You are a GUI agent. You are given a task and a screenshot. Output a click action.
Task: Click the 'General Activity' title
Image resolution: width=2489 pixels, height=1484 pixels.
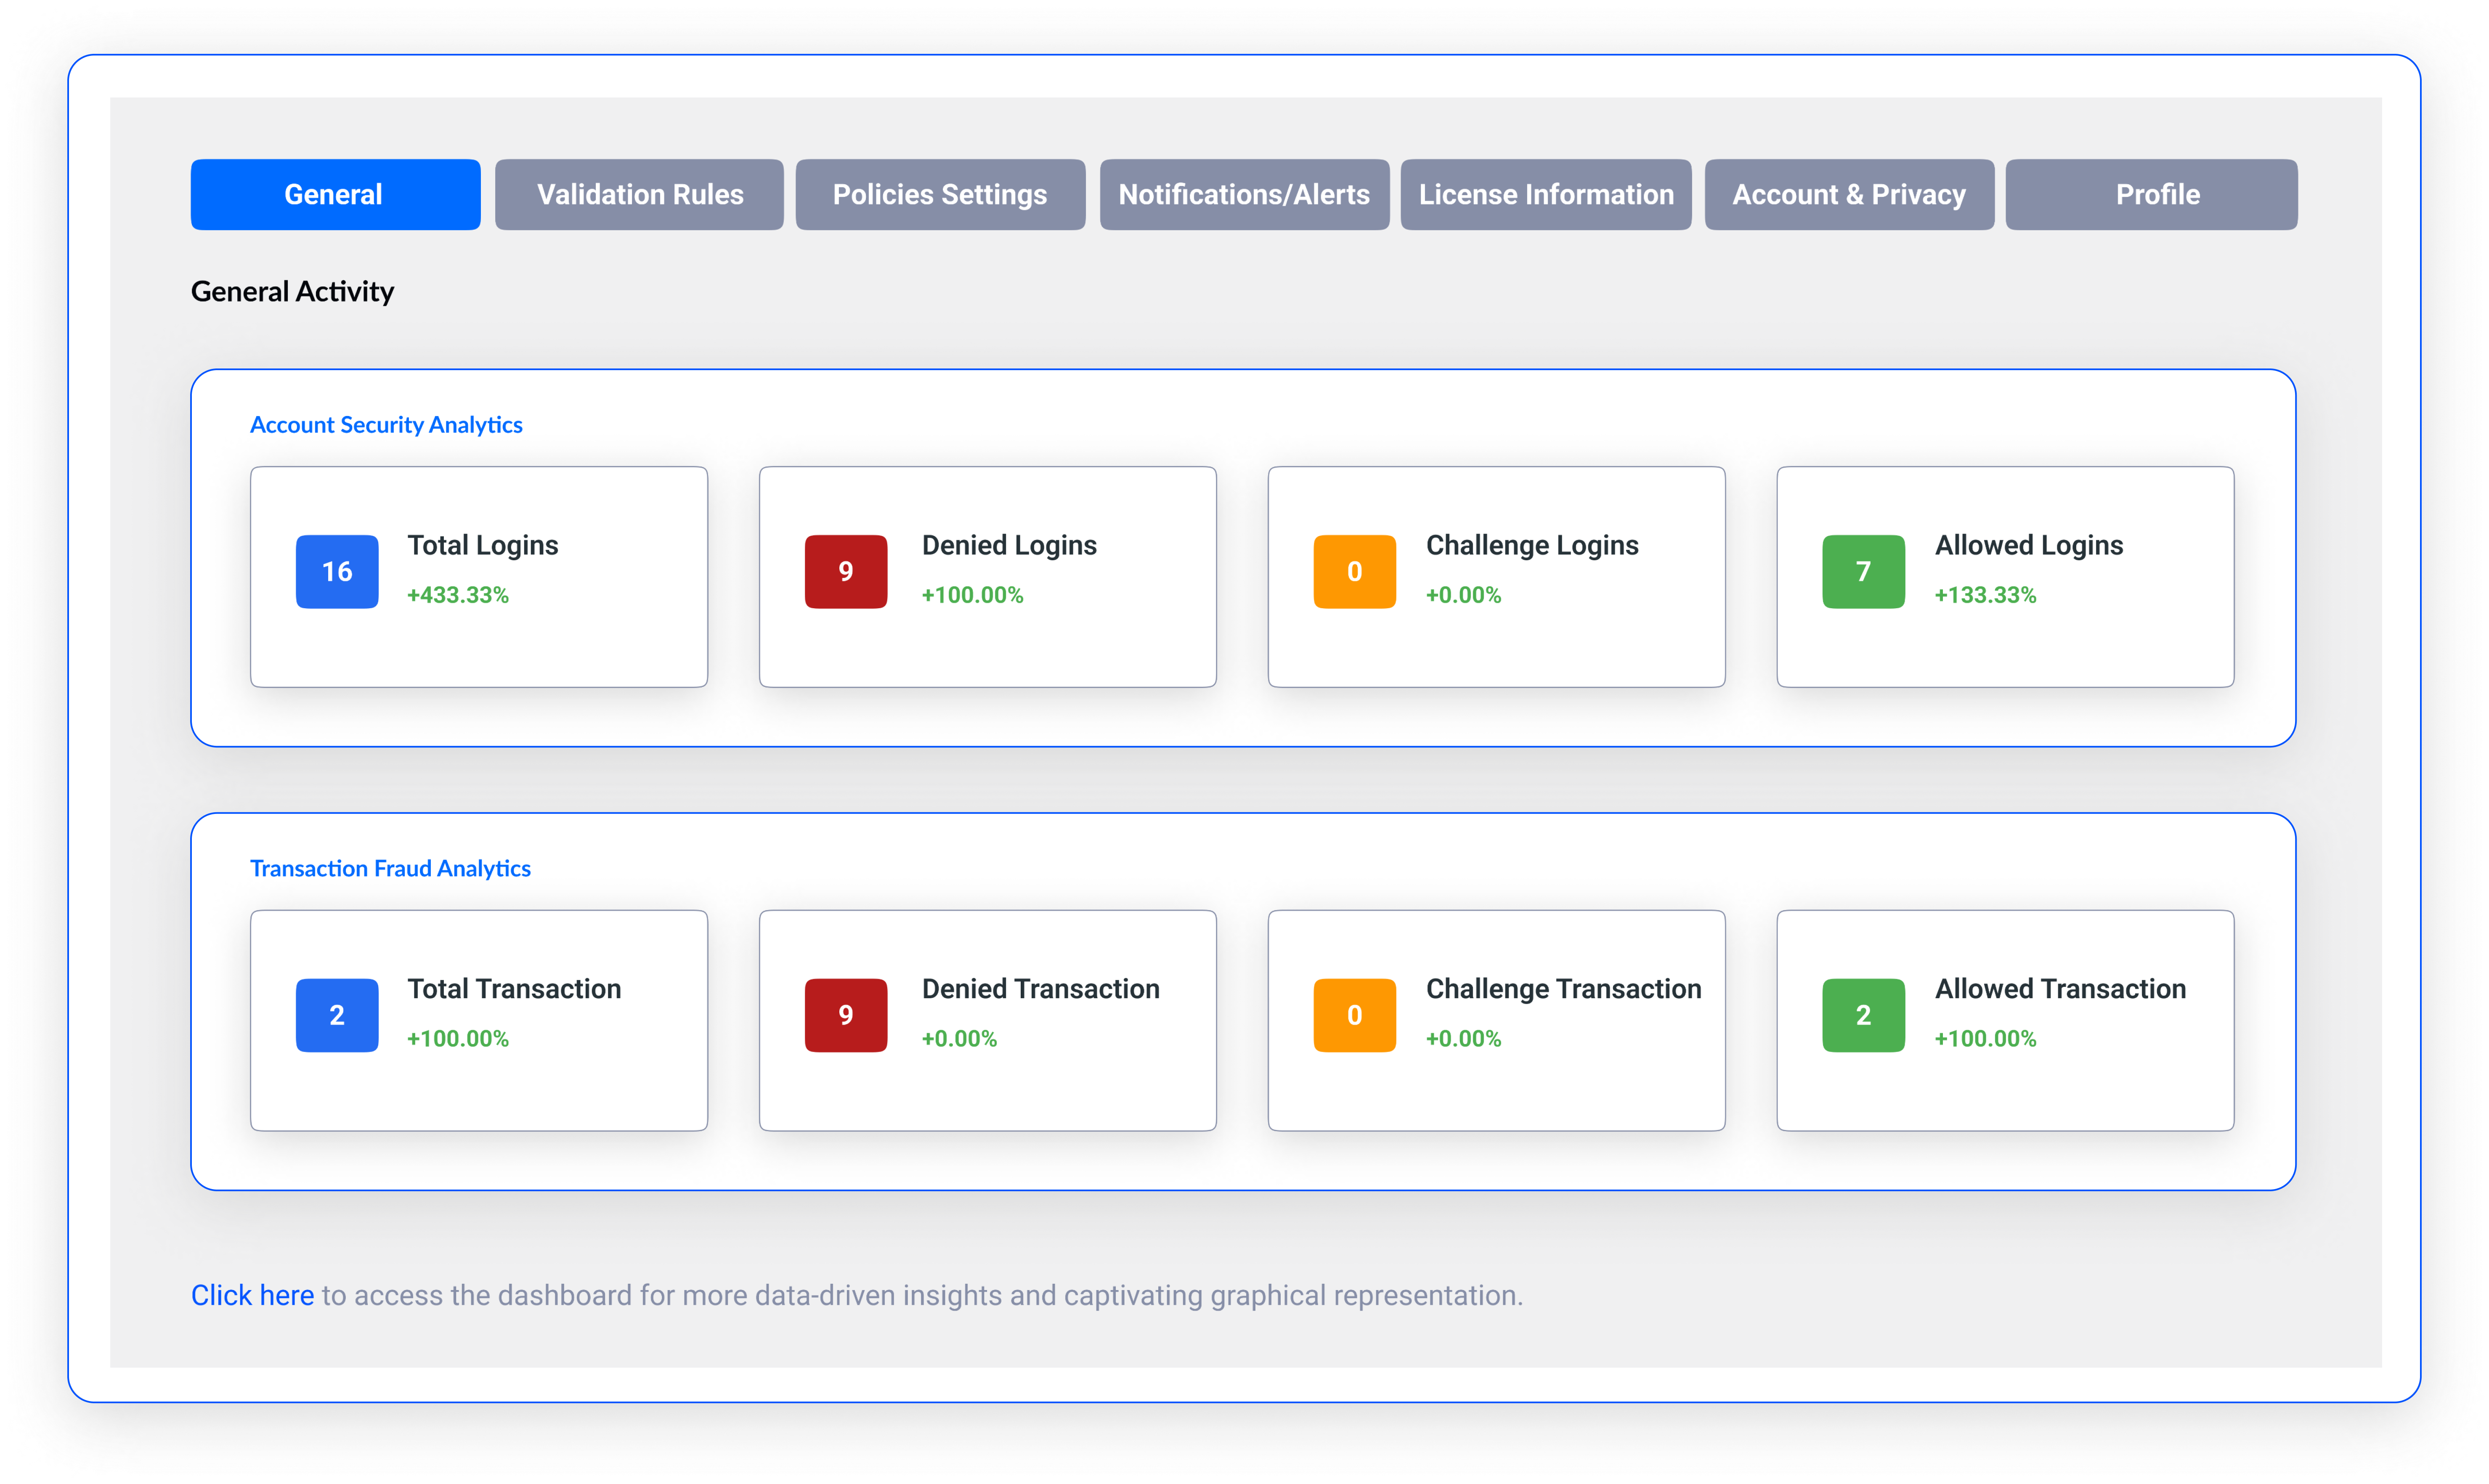tap(292, 291)
